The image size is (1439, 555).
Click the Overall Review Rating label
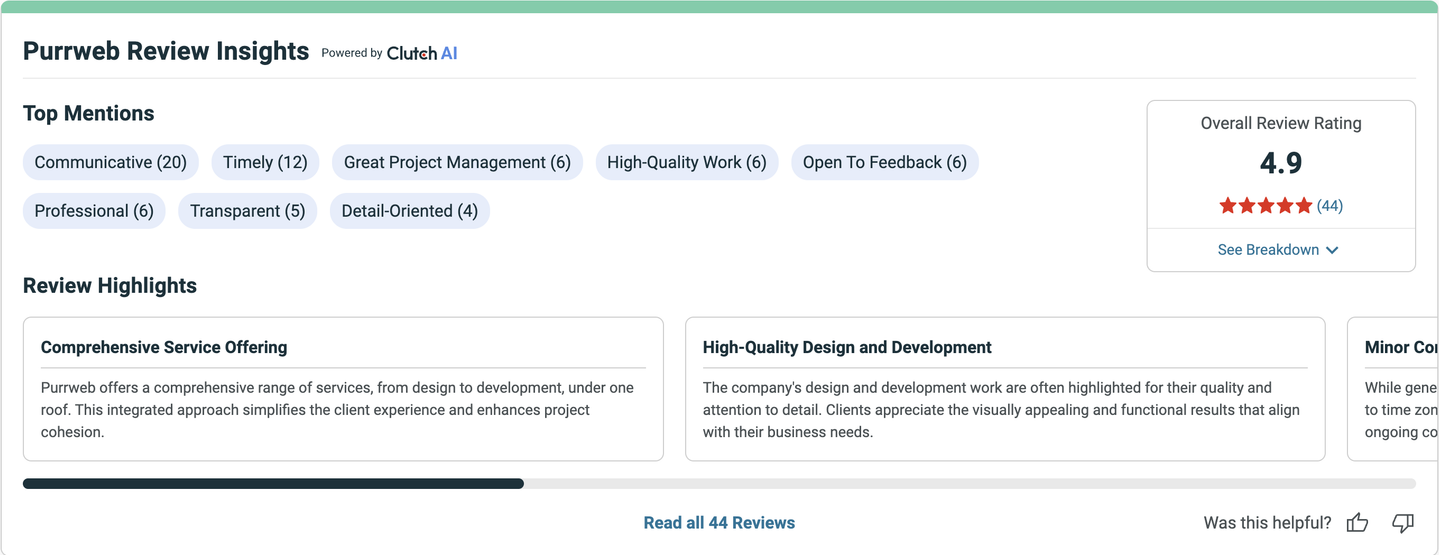(x=1281, y=123)
